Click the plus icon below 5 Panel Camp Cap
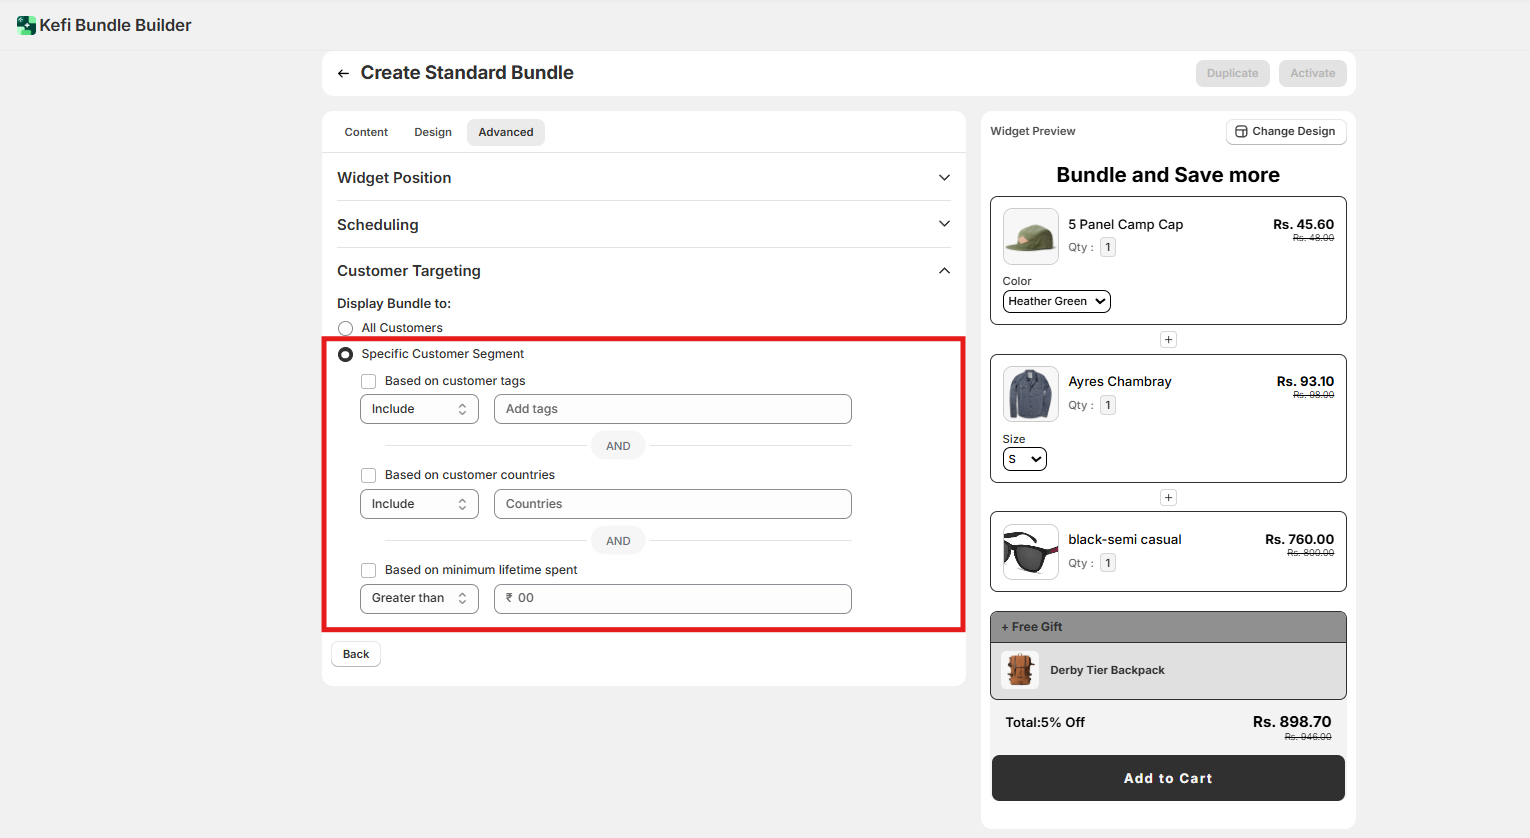Viewport: 1530px width, 838px height. [x=1168, y=340]
